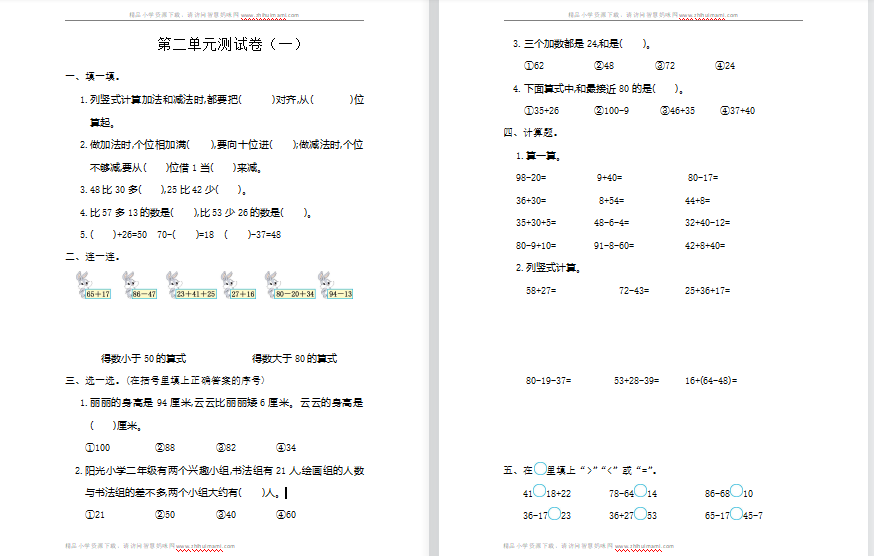Screen dimensions: 874x556
Task: Click the problem 48−6−4=
Action: (611, 223)
